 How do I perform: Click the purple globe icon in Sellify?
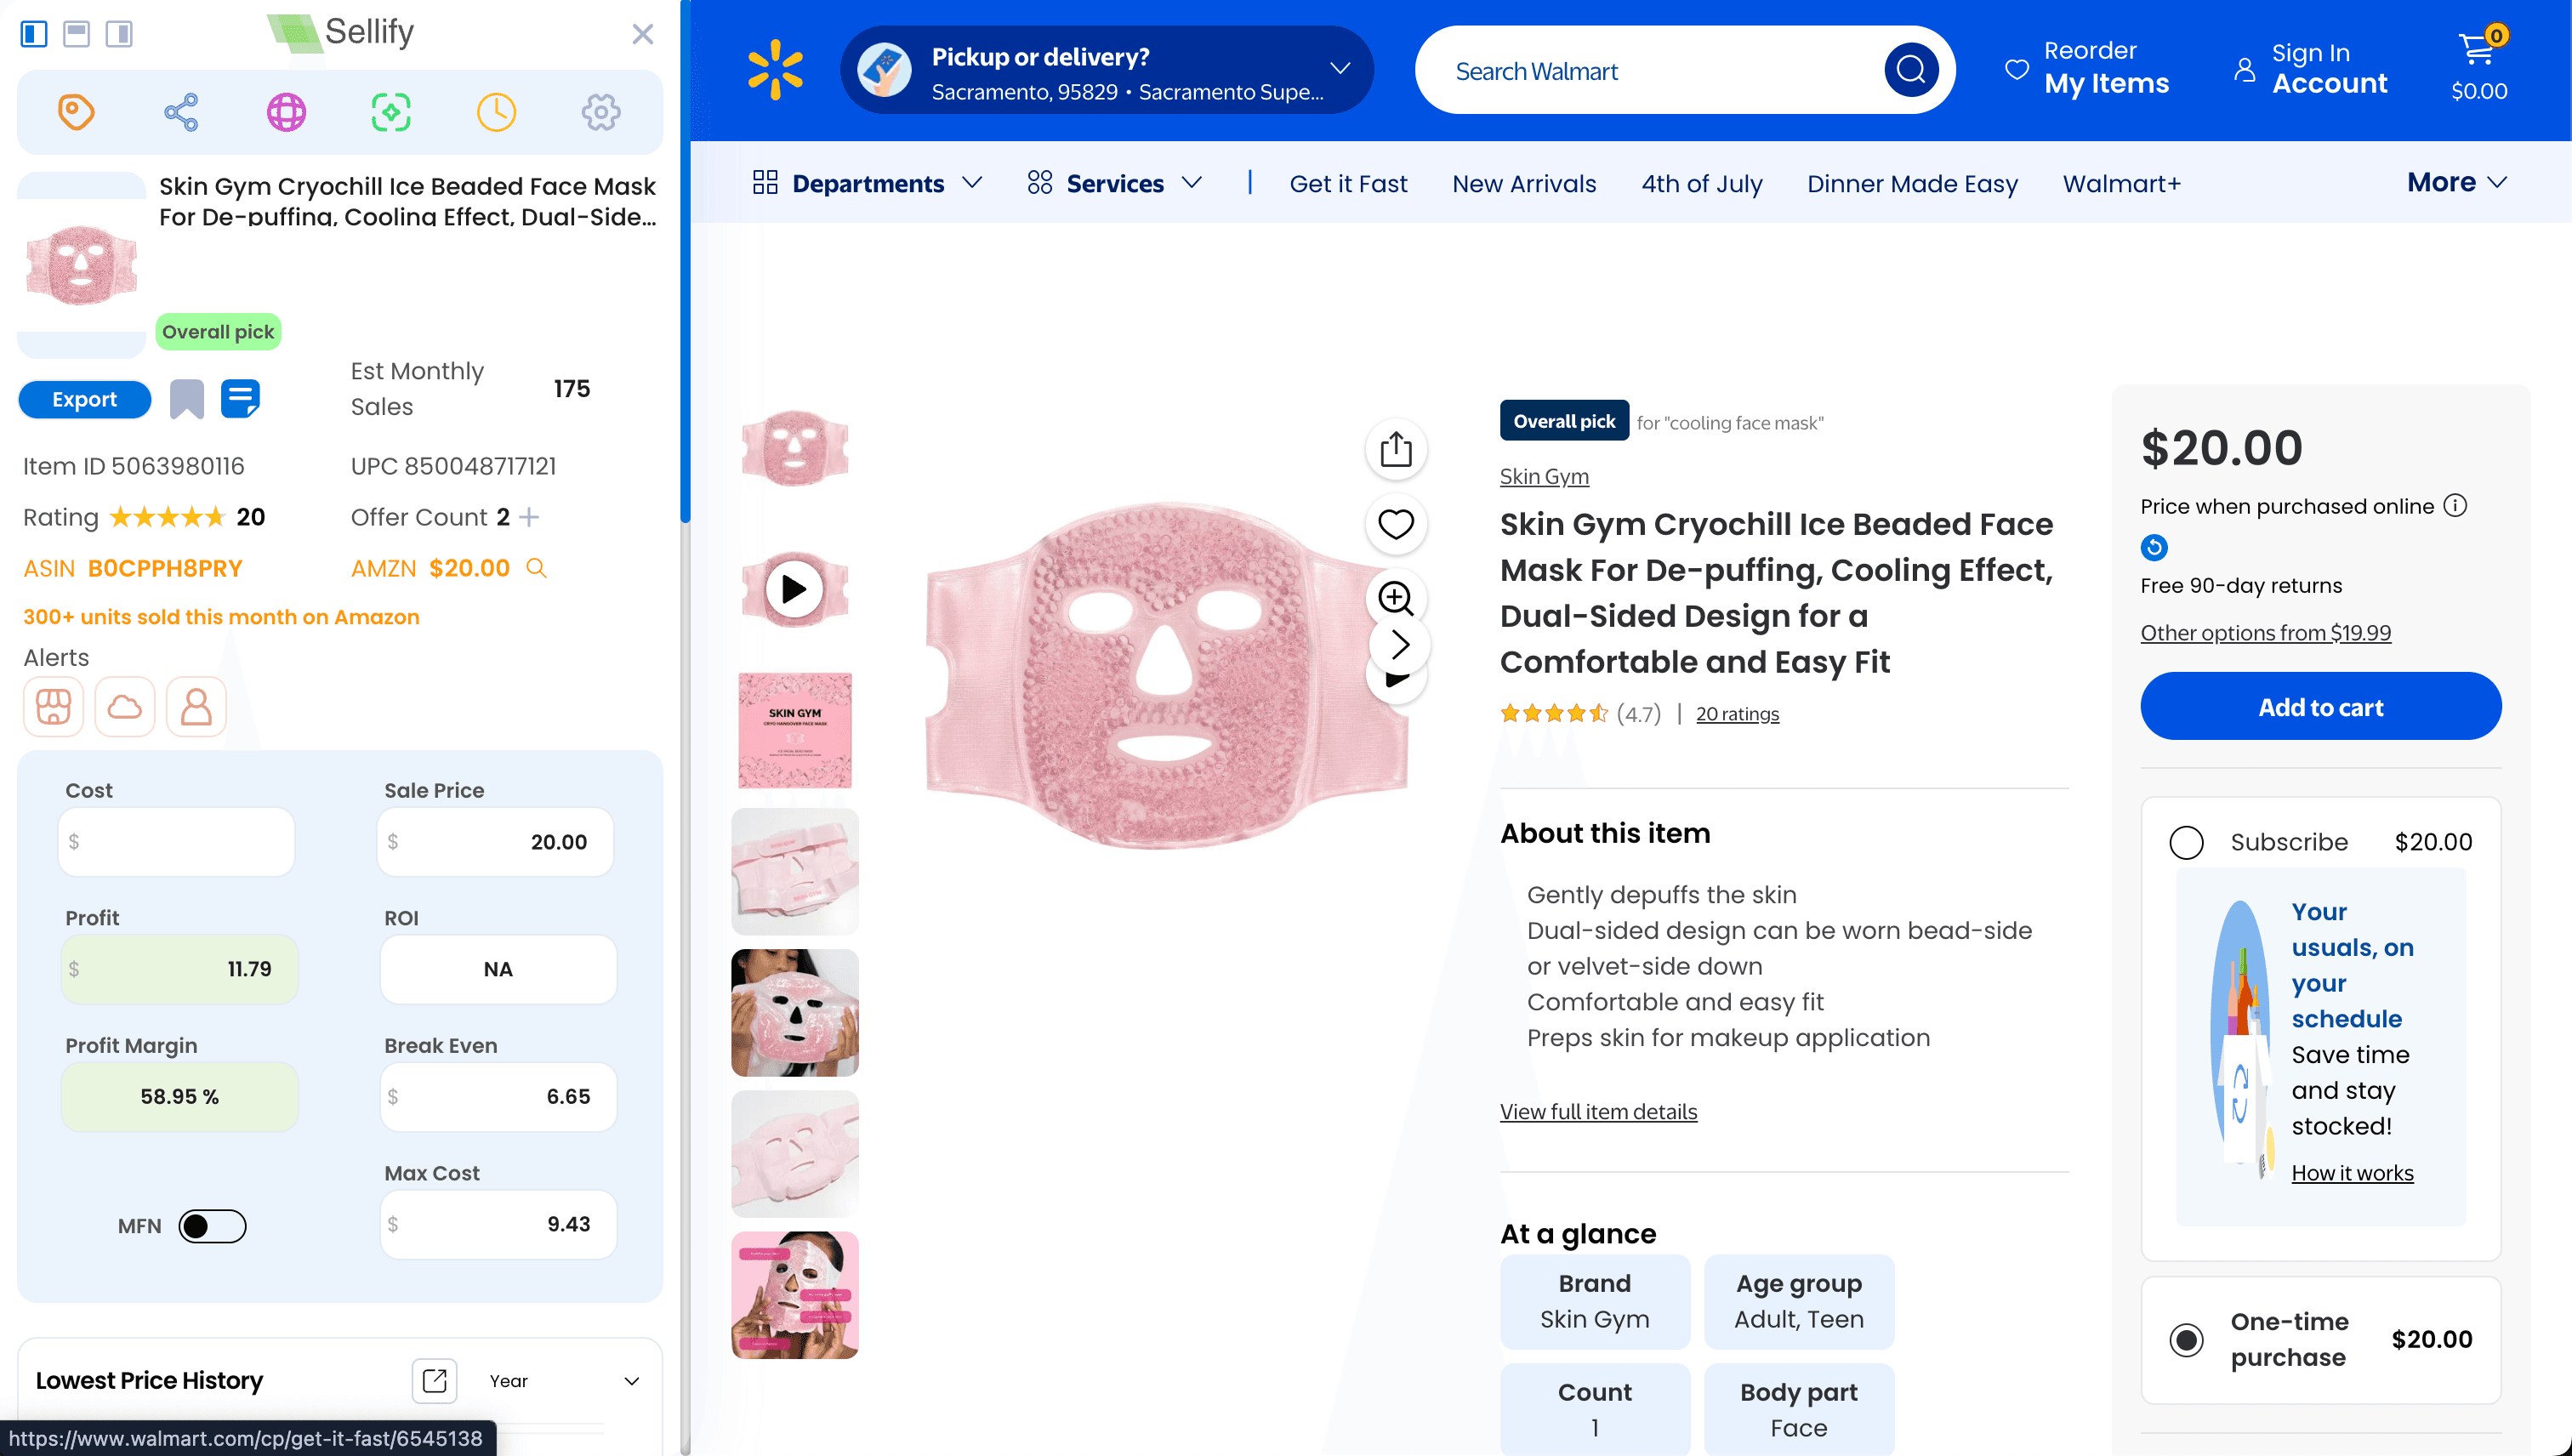[286, 112]
